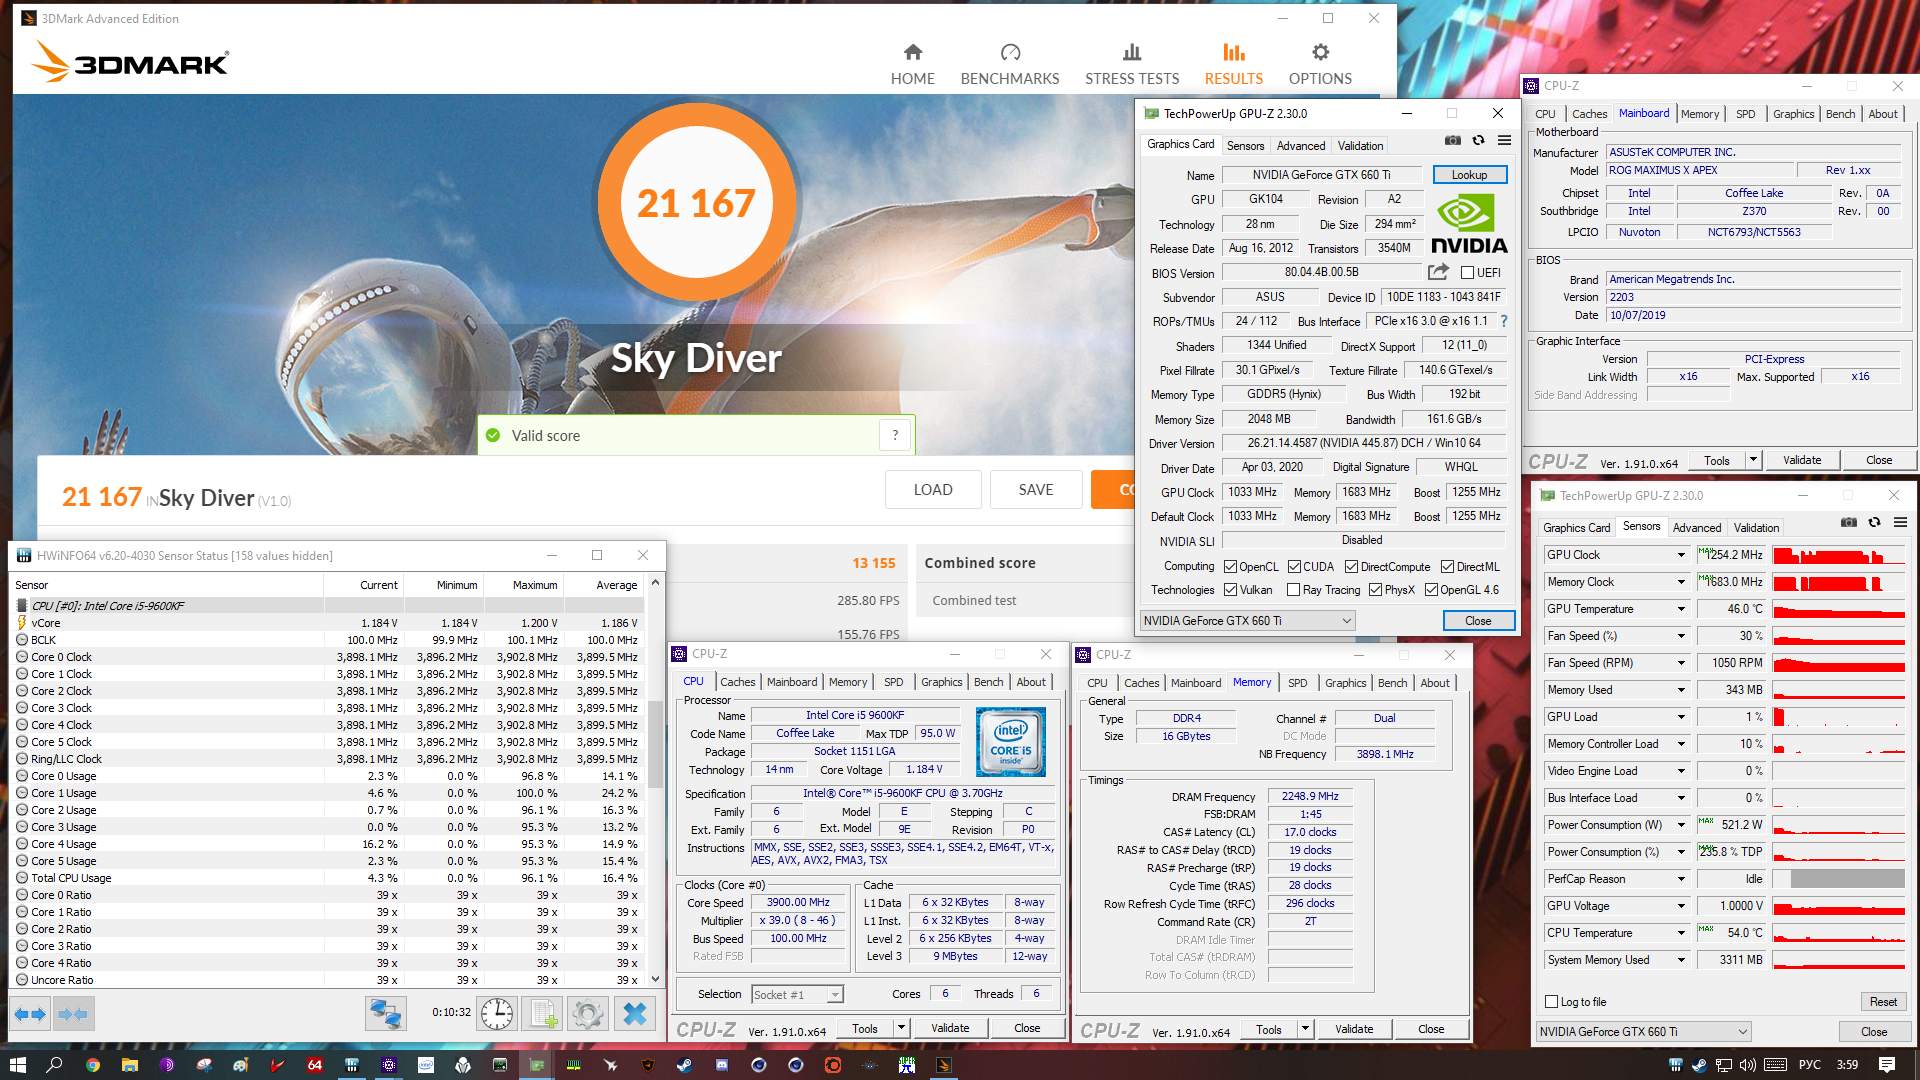Open Caches tab in CPU-Z Mainboard window
Screen dimensions: 1920x1080
coord(1589,114)
